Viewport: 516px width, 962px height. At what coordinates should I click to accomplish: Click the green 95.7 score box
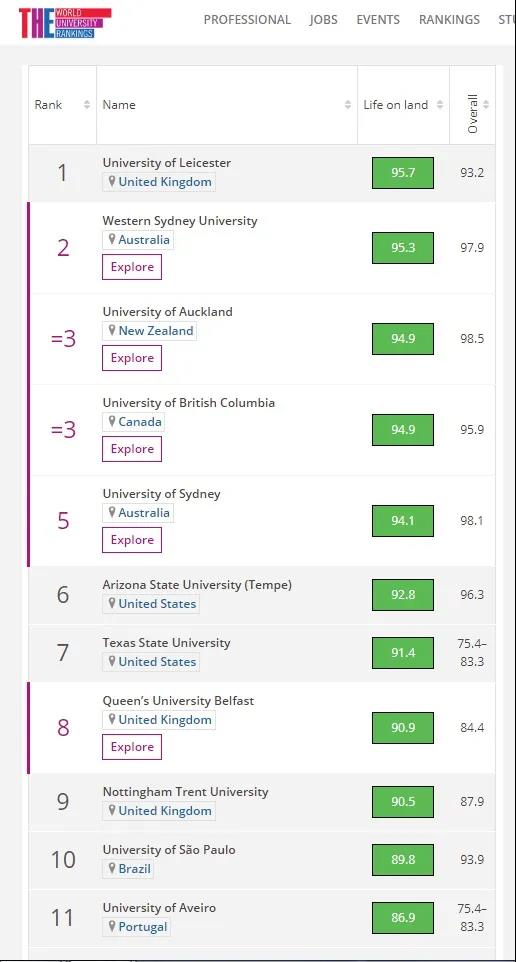pos(402,172)
